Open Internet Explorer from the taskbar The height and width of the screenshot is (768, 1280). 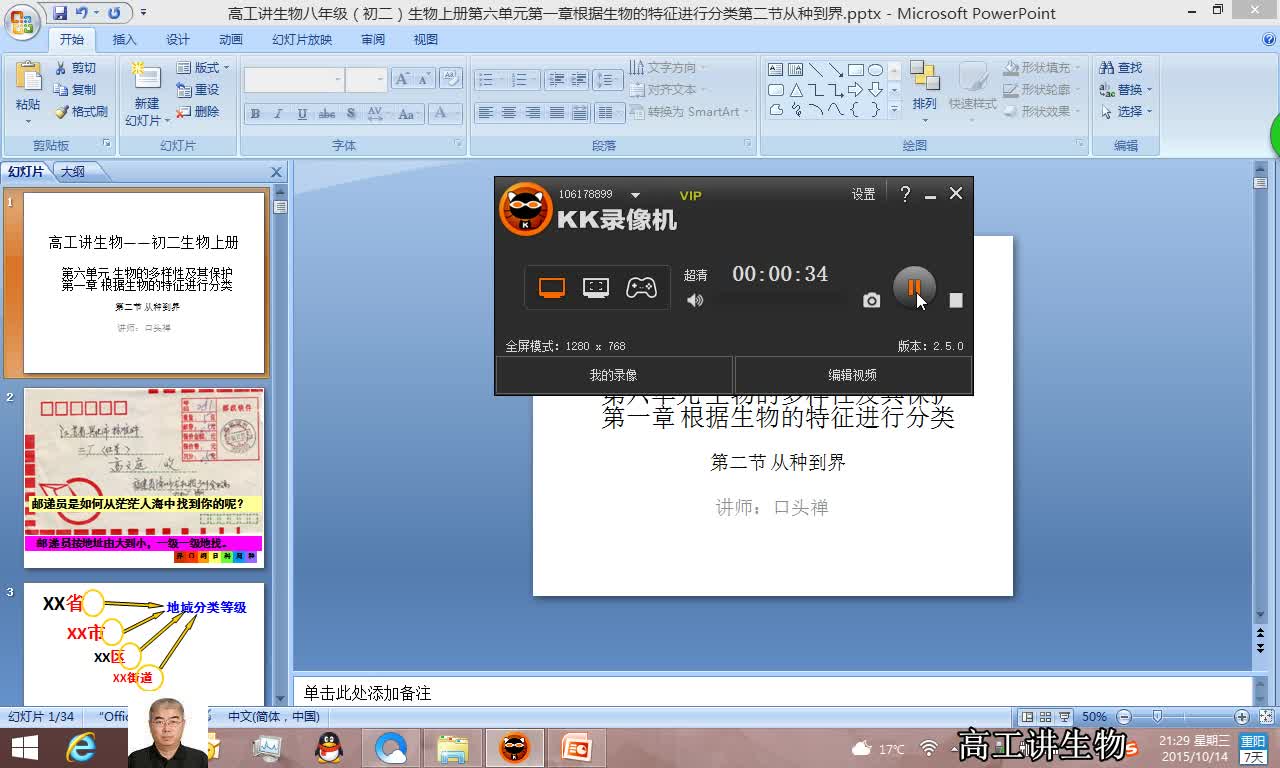[x=81, y=747]
